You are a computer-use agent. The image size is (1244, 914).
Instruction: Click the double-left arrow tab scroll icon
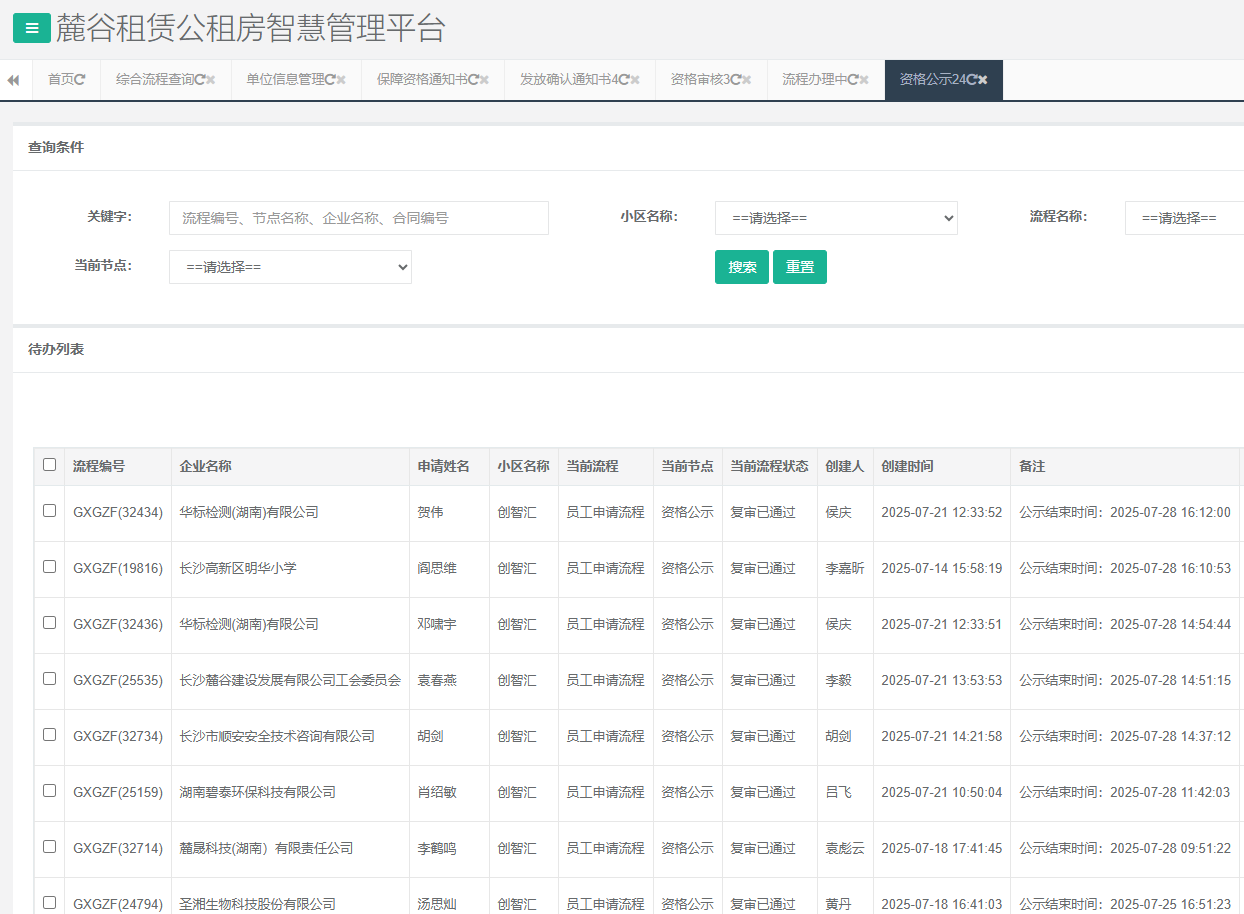click(13, 80)
